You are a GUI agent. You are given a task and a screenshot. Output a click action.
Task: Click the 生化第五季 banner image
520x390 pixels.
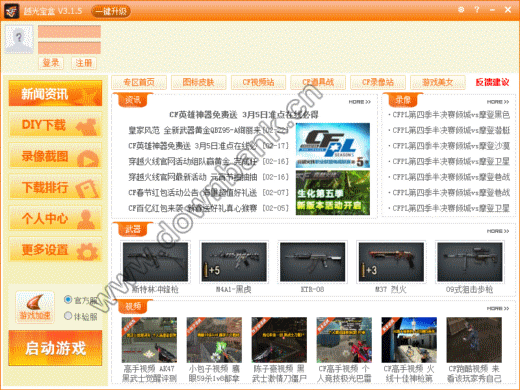333,193
